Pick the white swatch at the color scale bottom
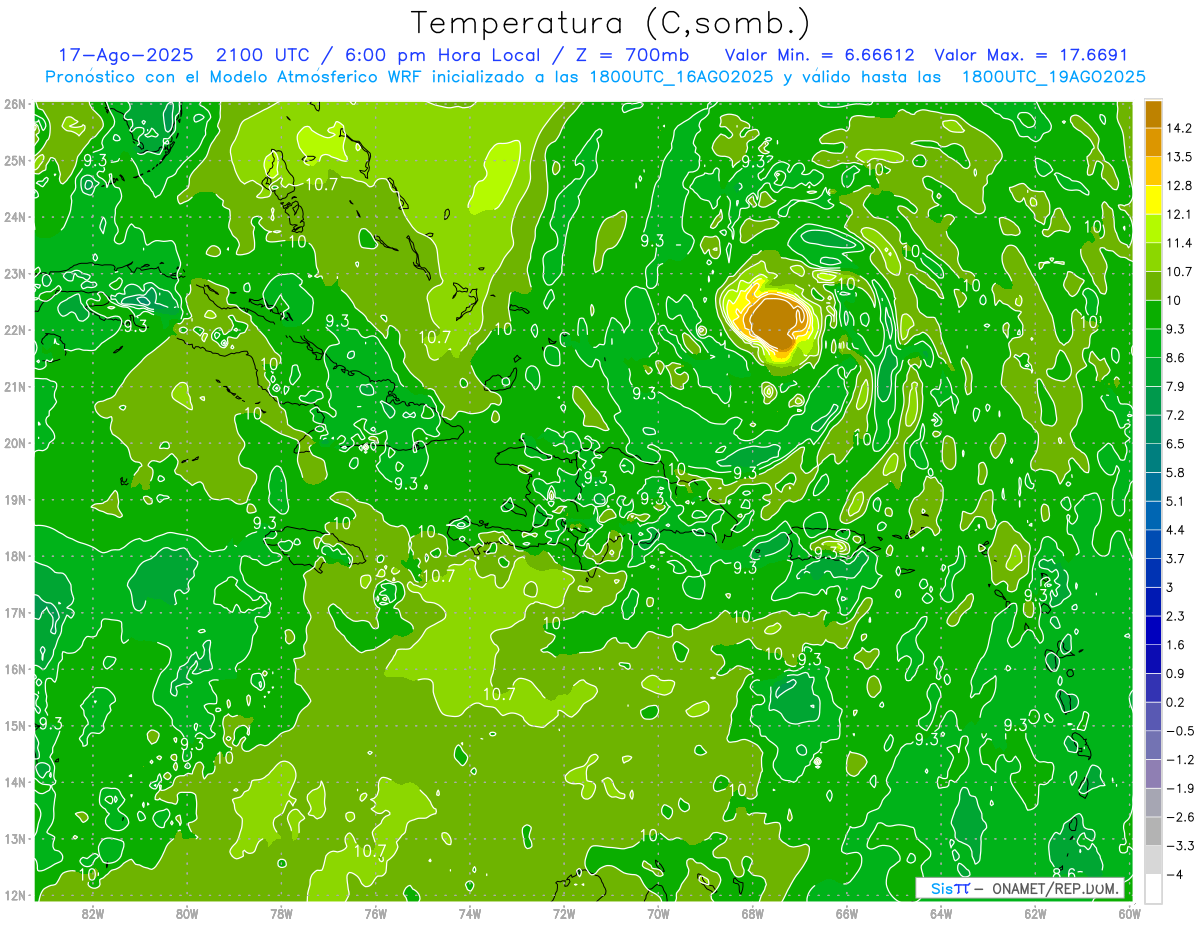Viewport: 1200px width, 927px height. (1153, 887)
